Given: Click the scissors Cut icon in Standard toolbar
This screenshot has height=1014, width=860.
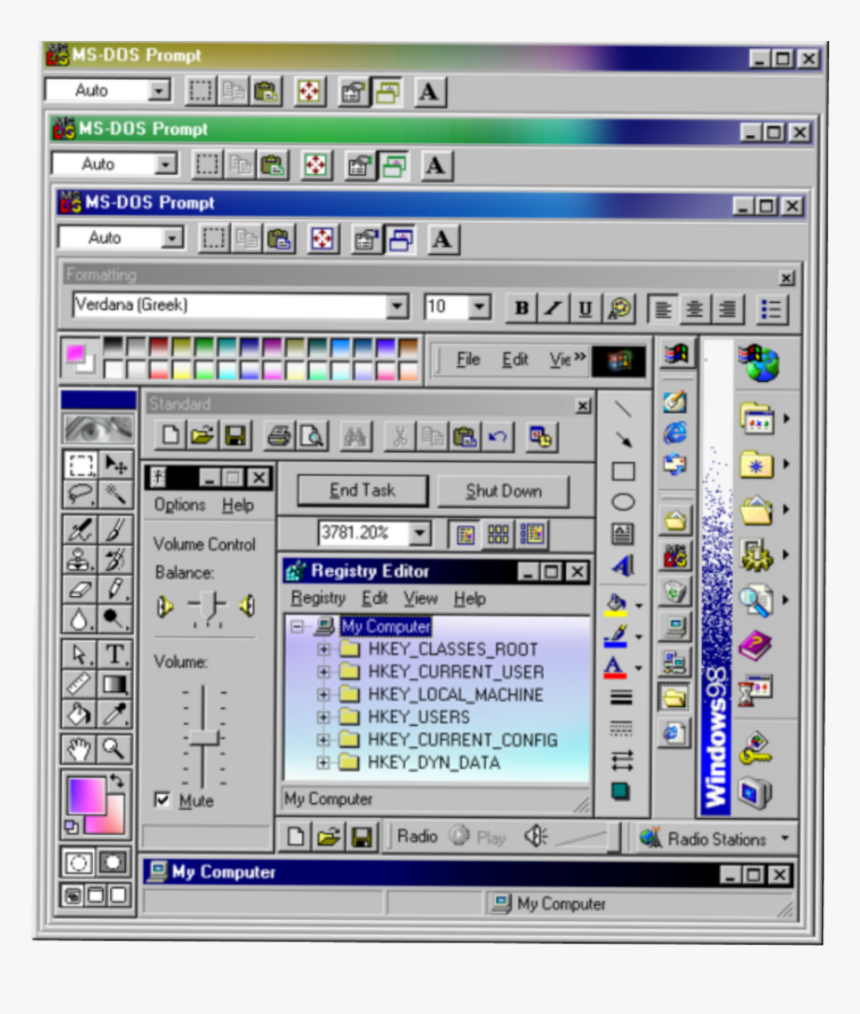Looking at the screenshot, I should coord(400,437).
